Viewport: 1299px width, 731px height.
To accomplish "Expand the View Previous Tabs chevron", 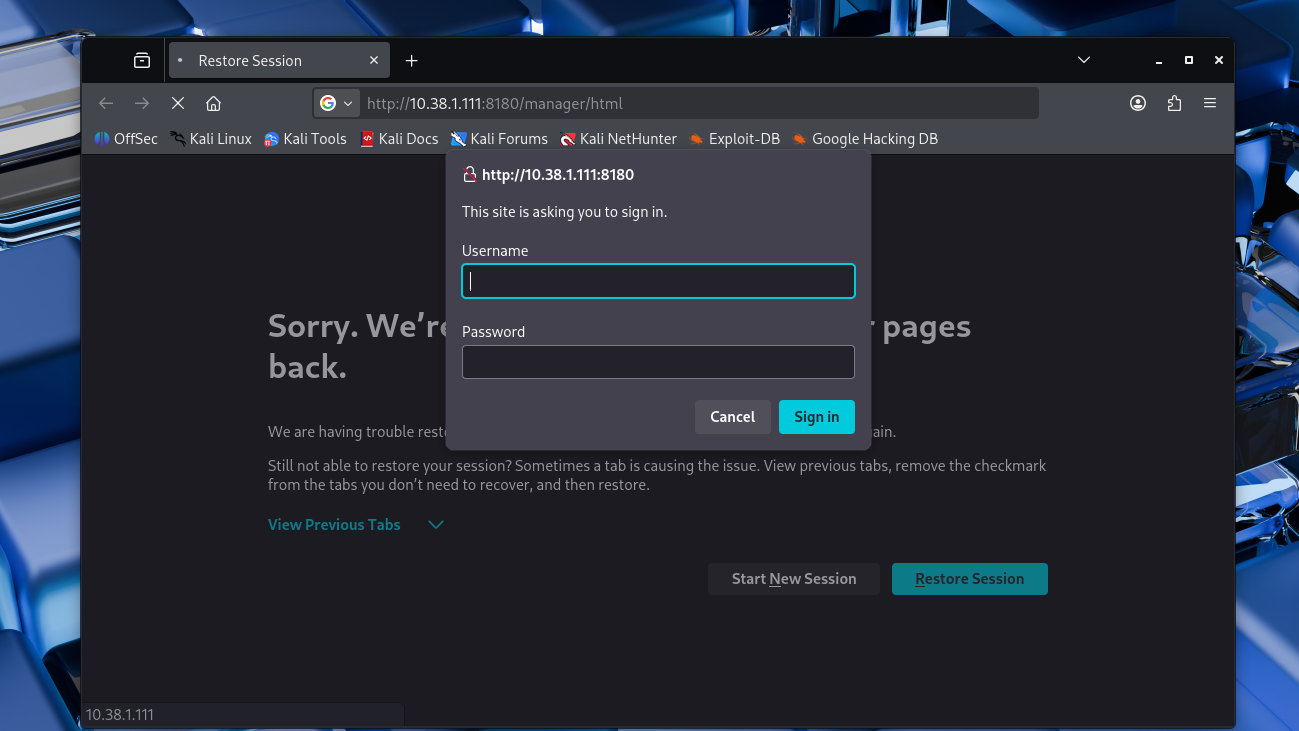I will pyautogui.click(x=436, y=525).
